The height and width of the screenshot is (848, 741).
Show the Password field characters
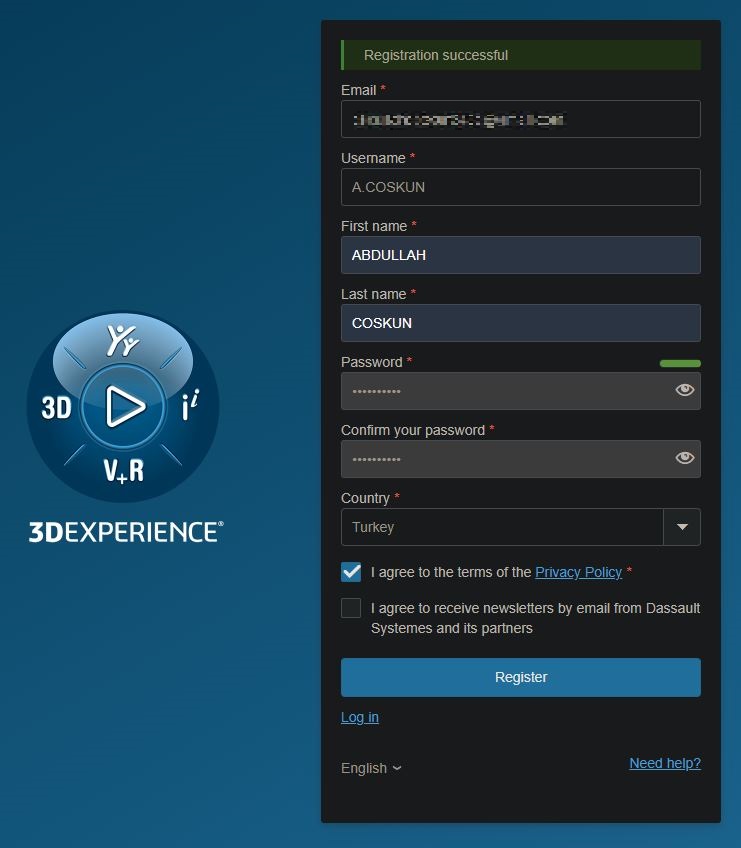(x=685, y=391)
